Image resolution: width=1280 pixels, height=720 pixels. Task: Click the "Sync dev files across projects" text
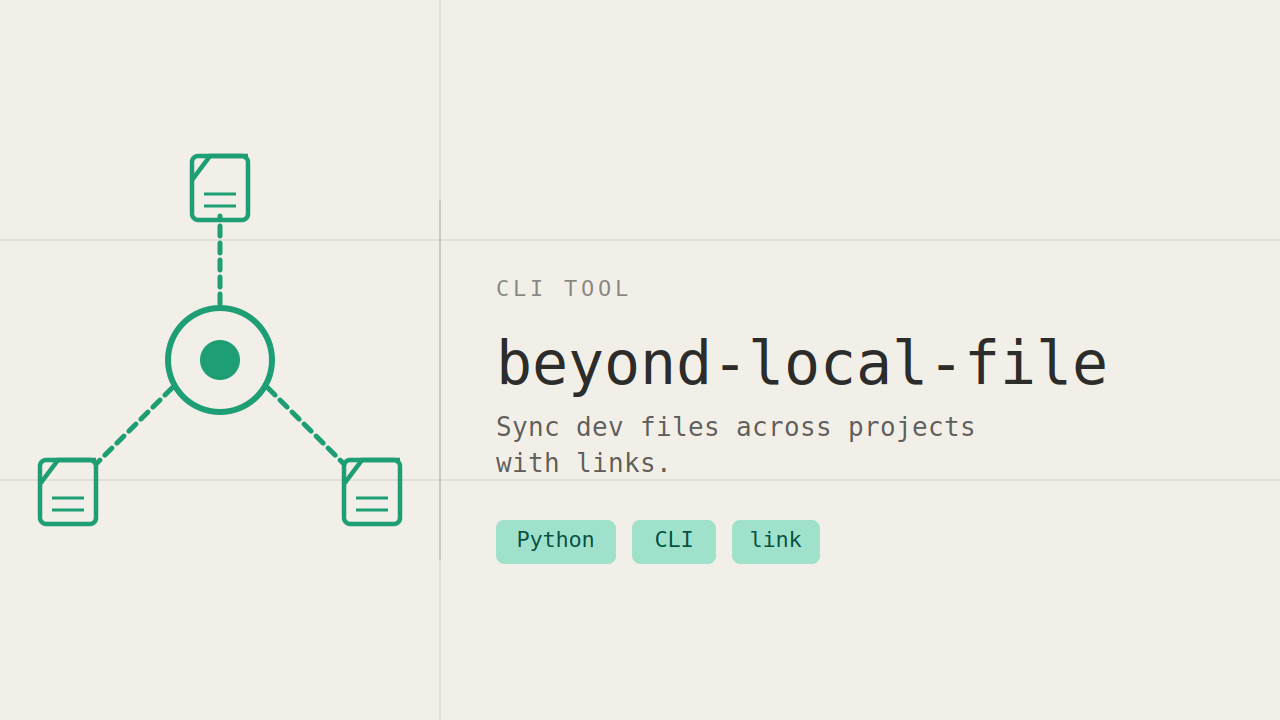[x=735, y=427]
